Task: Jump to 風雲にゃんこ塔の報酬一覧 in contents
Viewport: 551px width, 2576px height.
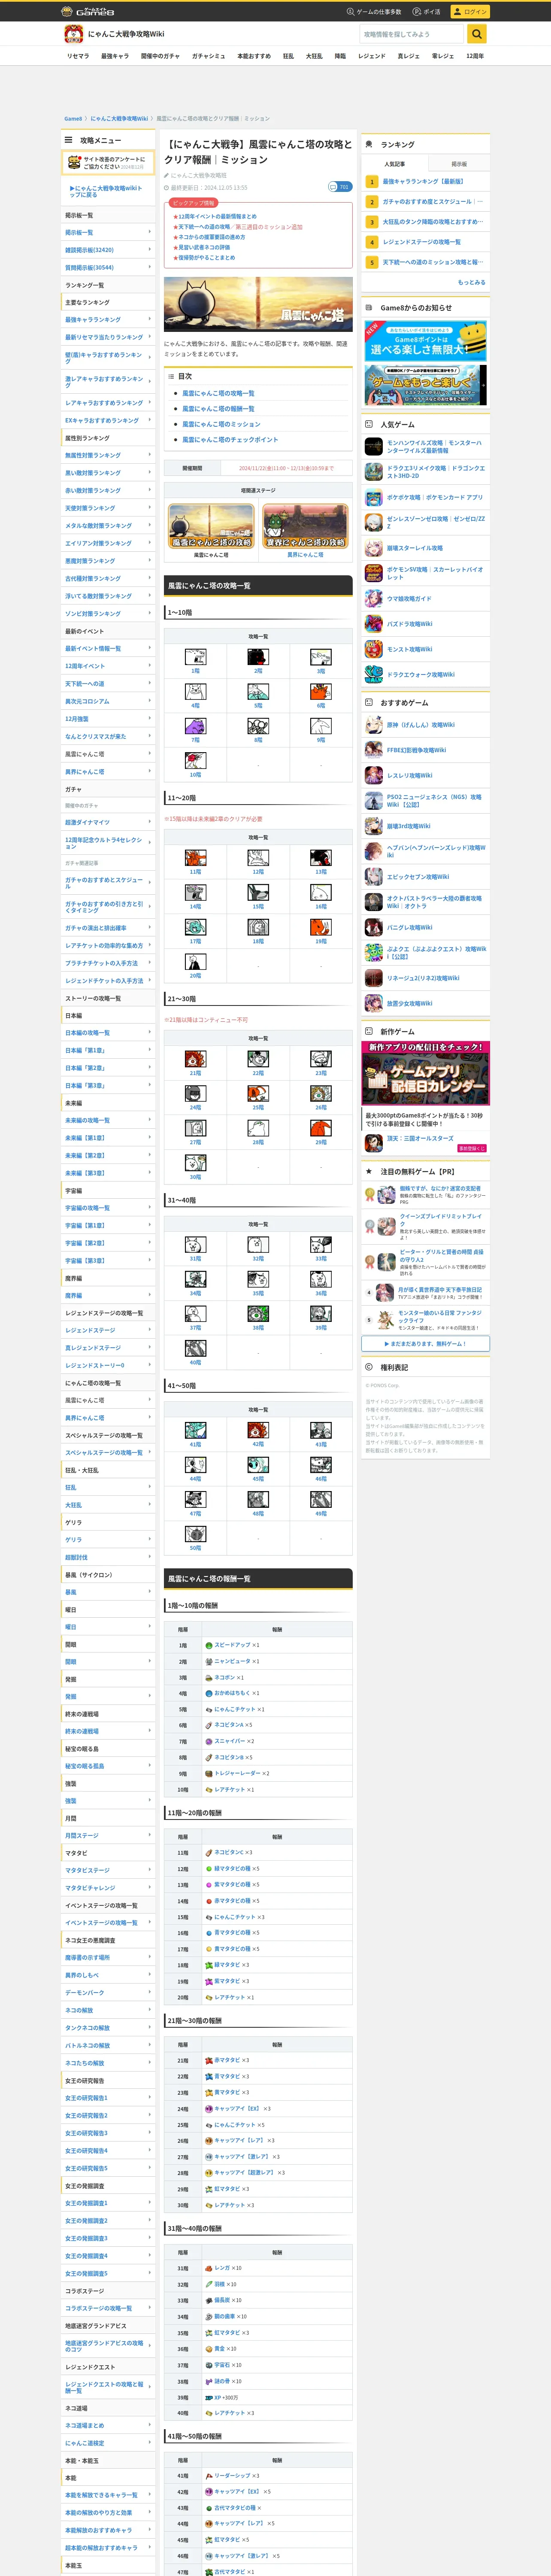Action: tap(218, 409)
